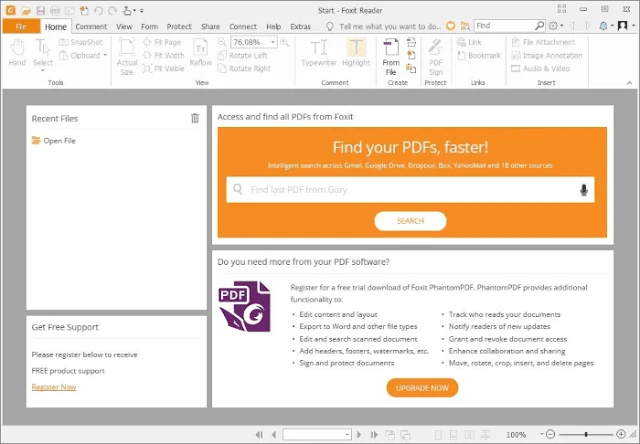Click the Save icon in quick access toolbar
The height and width of the screenshot is (444, 640).
click(40, 11)
